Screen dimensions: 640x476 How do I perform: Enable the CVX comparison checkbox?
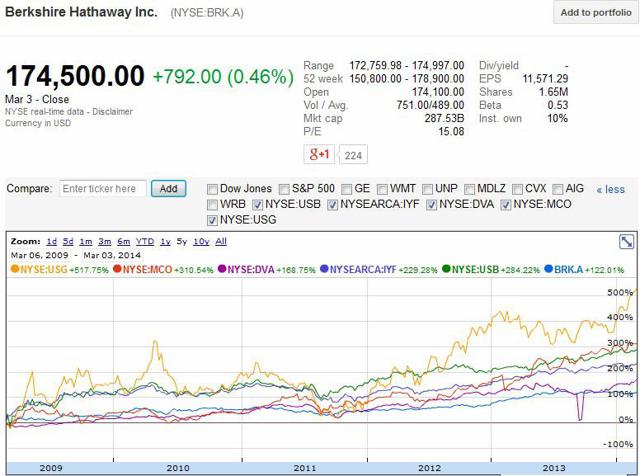point(517,189)
